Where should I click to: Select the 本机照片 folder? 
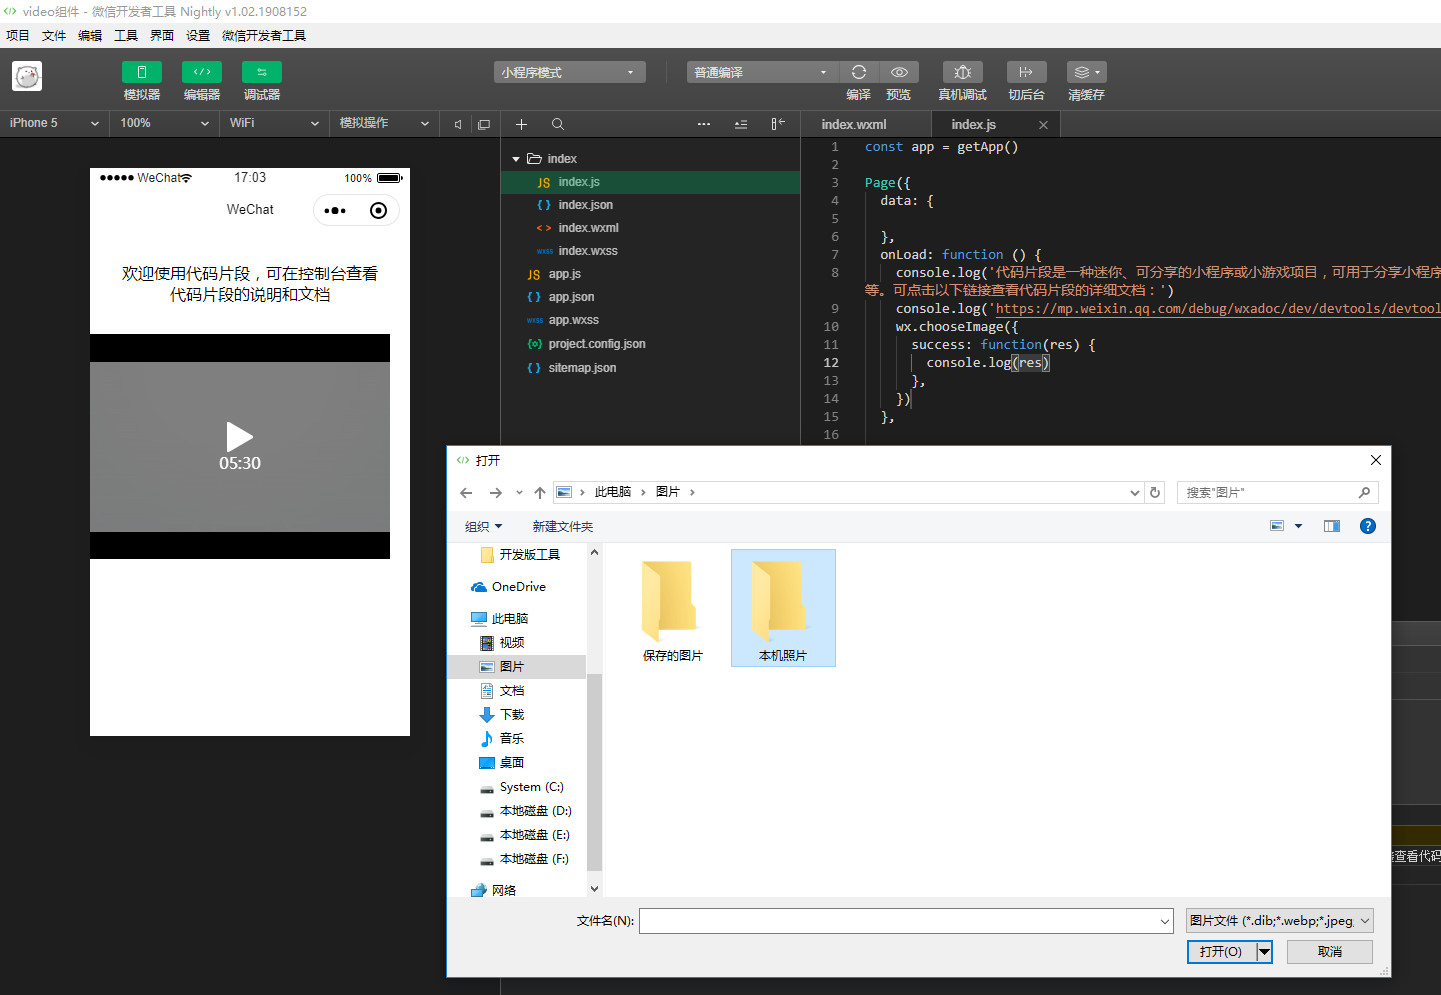coord(783,608)
